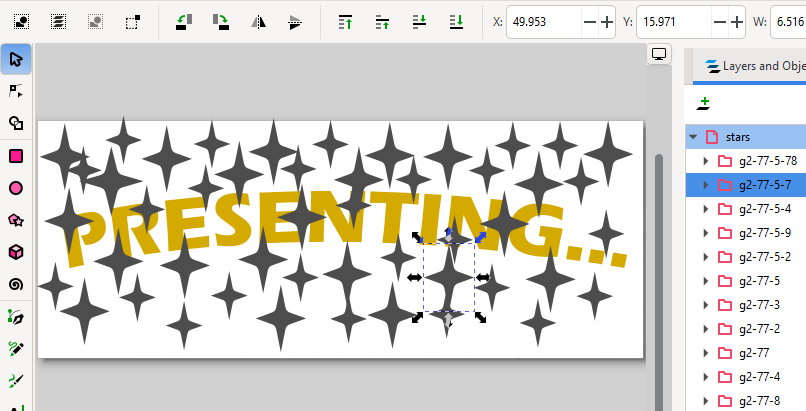This screenshot has width=806, height=411.
Task: Expand group g2-77-5
Action: (706, 281)
